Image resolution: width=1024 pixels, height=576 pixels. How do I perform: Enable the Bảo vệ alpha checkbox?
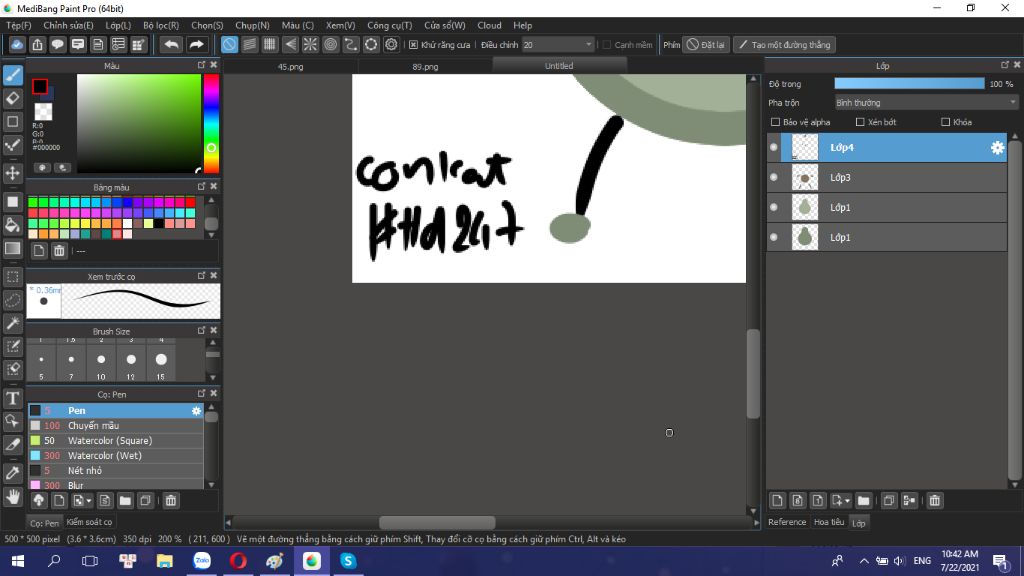click(x=776, y=122)
